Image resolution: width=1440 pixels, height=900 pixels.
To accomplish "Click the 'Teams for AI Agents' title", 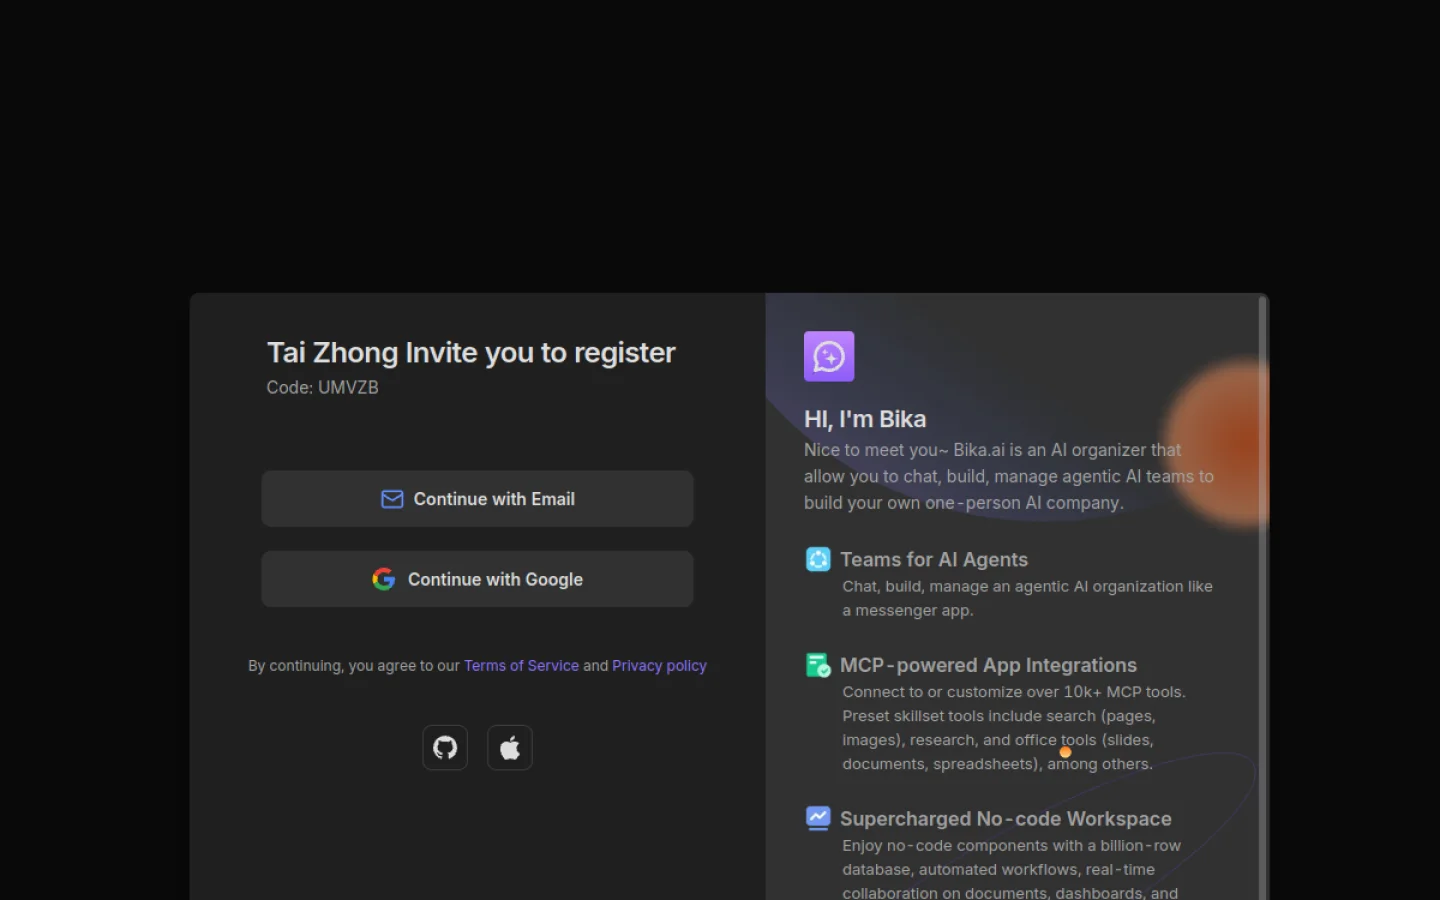I will [x=934, y=560].
